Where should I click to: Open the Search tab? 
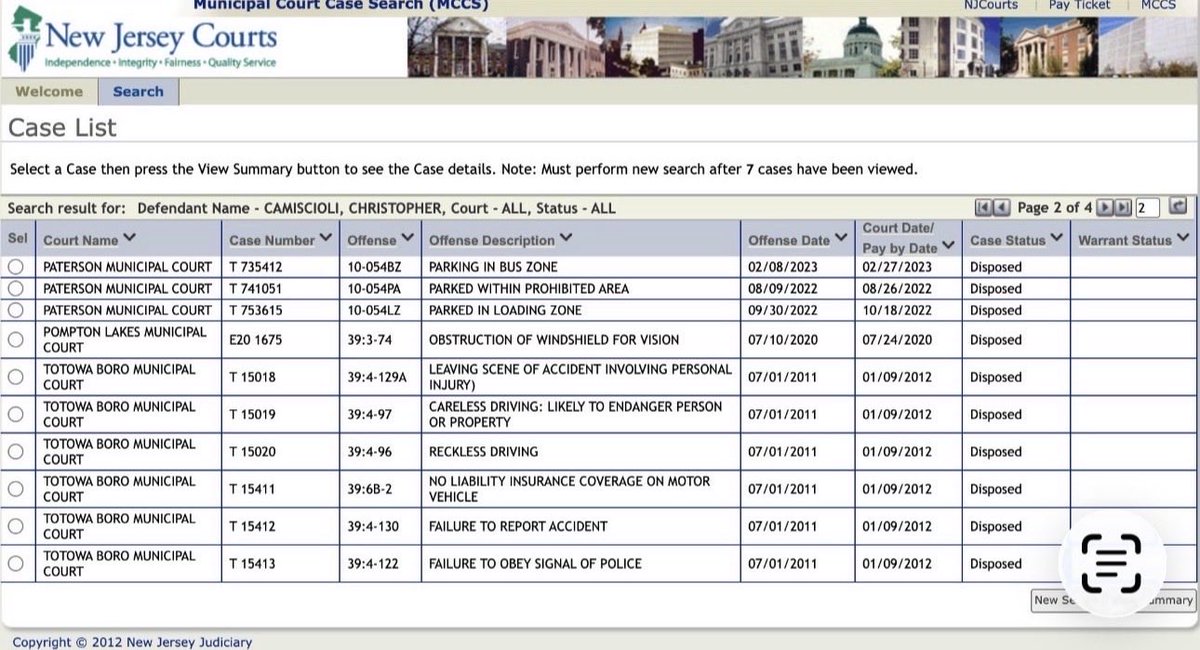(x=138, y=92)
